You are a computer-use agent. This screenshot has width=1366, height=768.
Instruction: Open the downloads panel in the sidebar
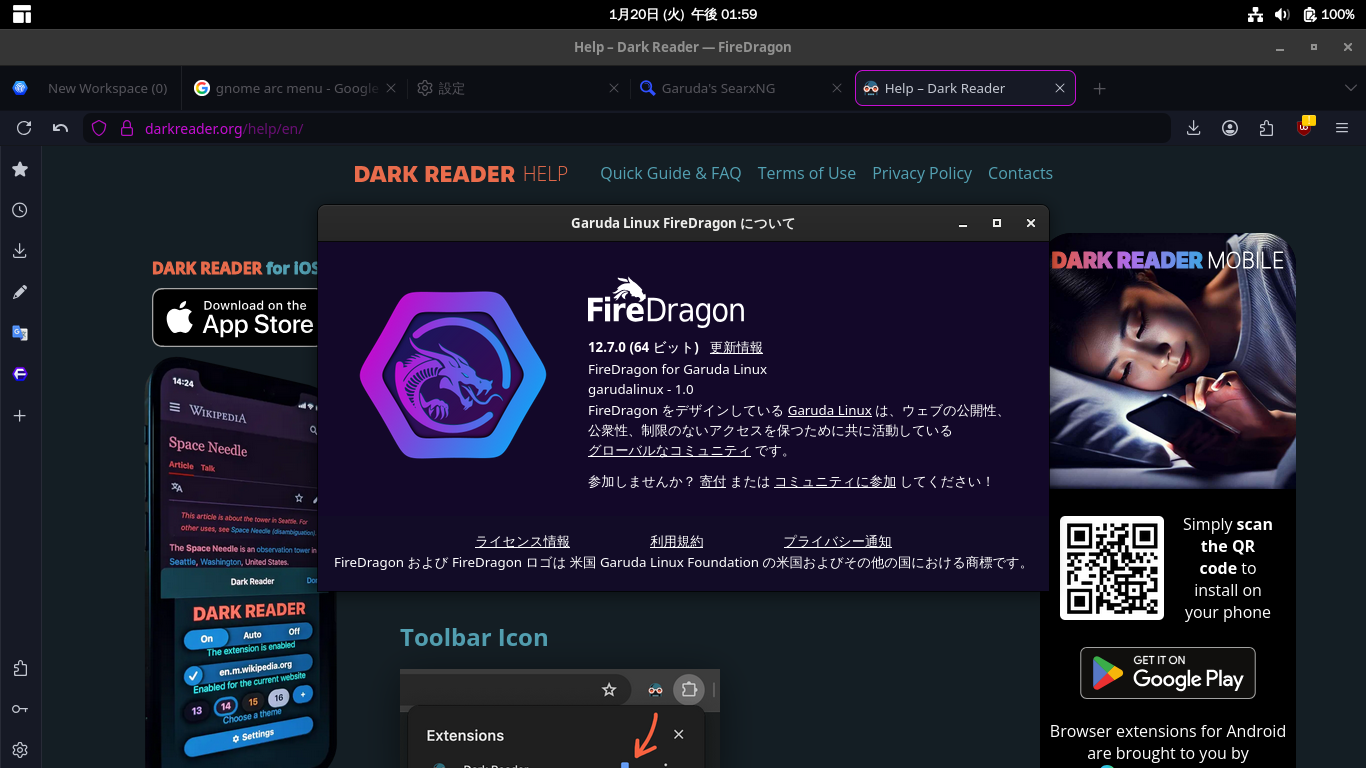[x=20, y=251]
